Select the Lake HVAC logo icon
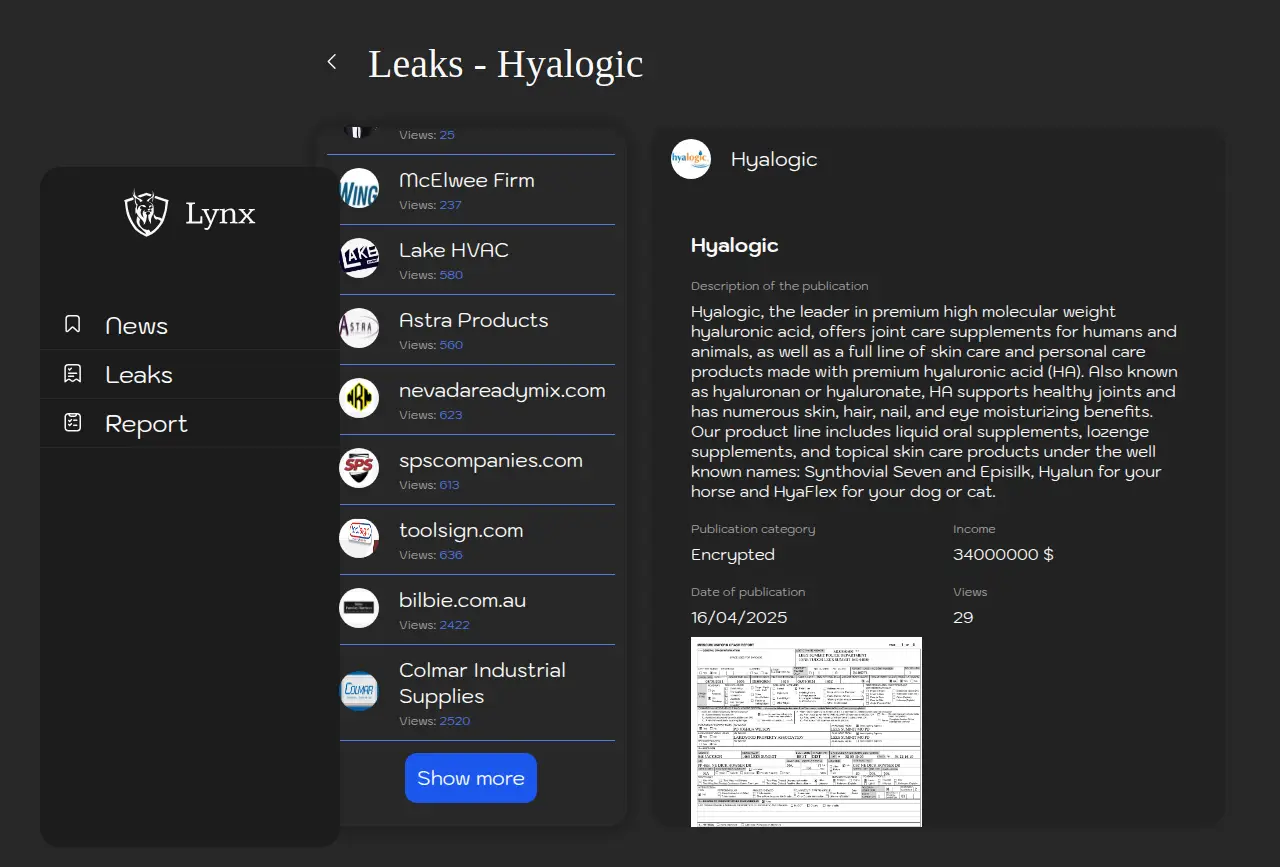Viewport: 1280px width, 867px height. tap(359, 258)
